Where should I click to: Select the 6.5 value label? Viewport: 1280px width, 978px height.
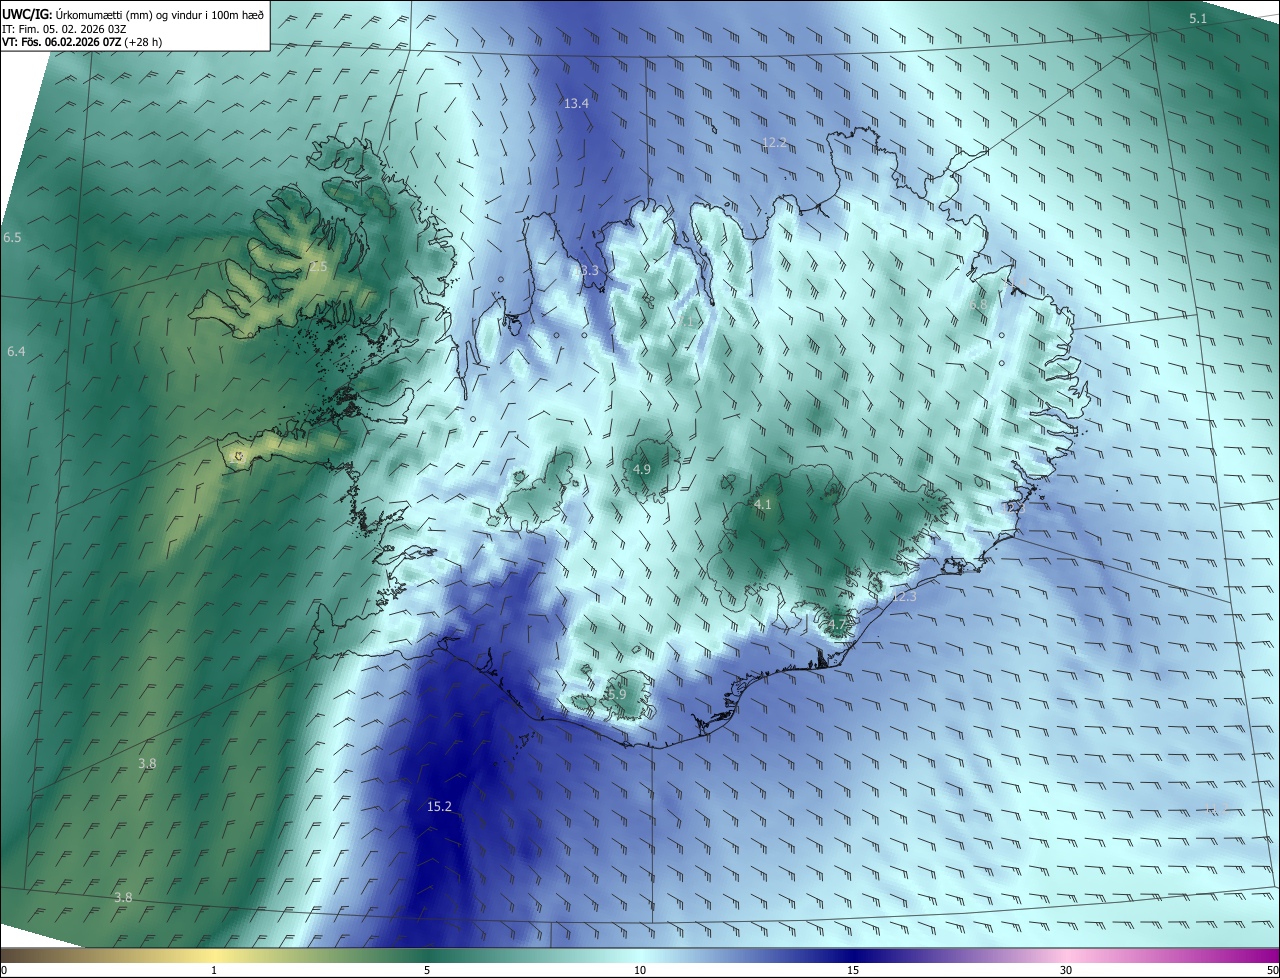pos(12,237)
